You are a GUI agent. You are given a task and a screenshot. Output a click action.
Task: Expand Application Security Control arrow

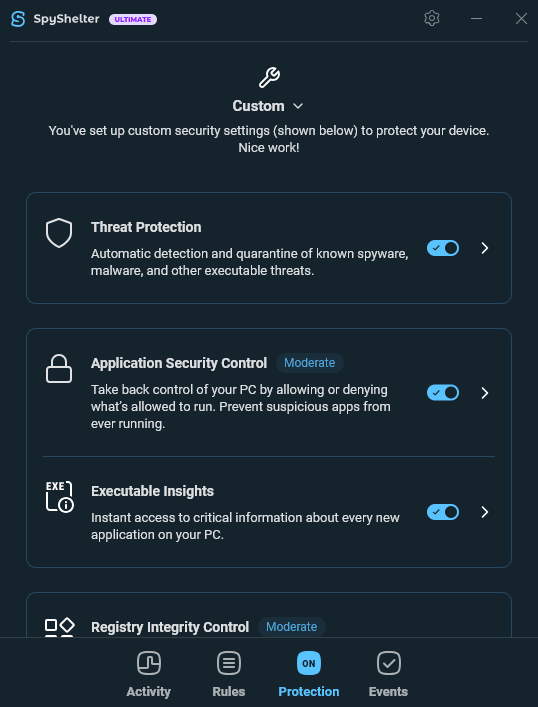click(x=485, y=393)
